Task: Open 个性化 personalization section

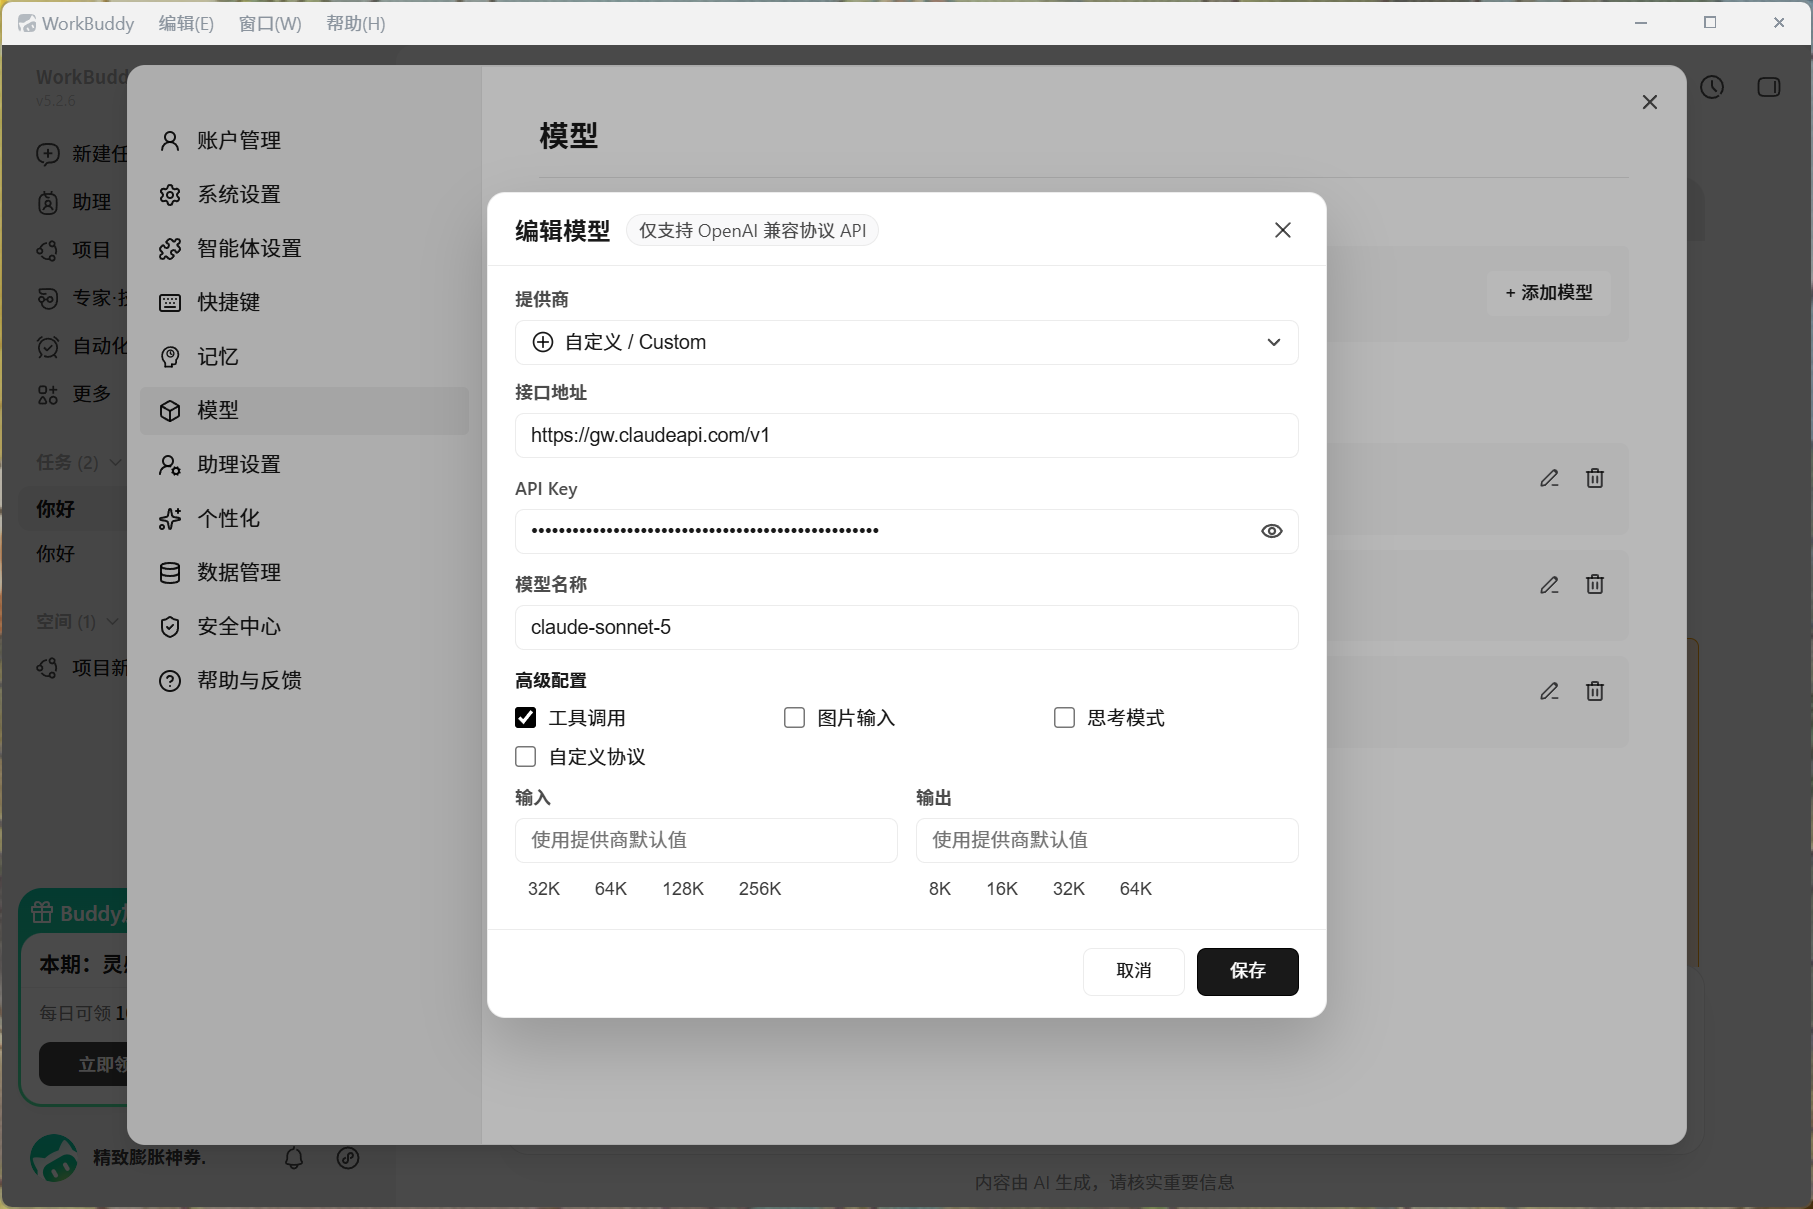Action: [x=304, y=518]
